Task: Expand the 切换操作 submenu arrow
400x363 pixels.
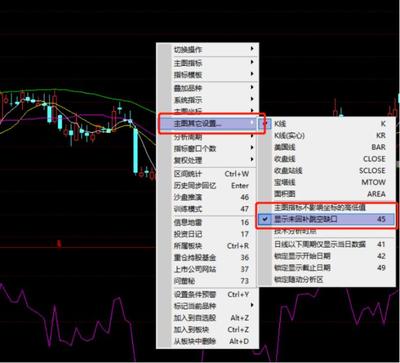Action: (x=252, y=49)
